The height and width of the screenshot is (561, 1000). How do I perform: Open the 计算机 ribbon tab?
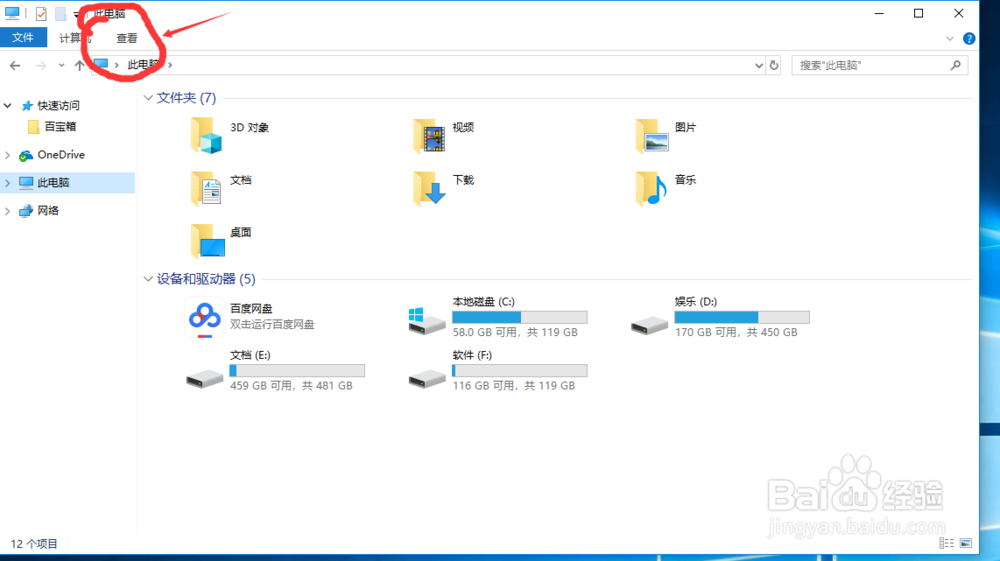coord(75,38)
